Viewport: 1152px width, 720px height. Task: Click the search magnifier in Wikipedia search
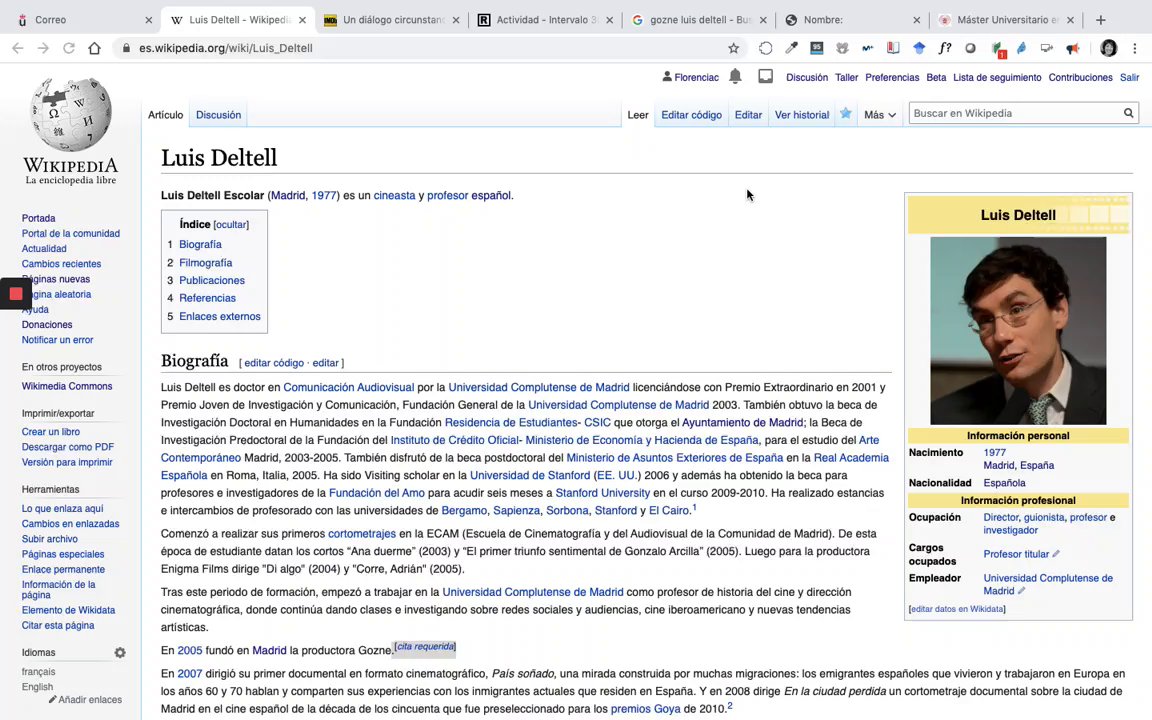(x=1128, y=113)
